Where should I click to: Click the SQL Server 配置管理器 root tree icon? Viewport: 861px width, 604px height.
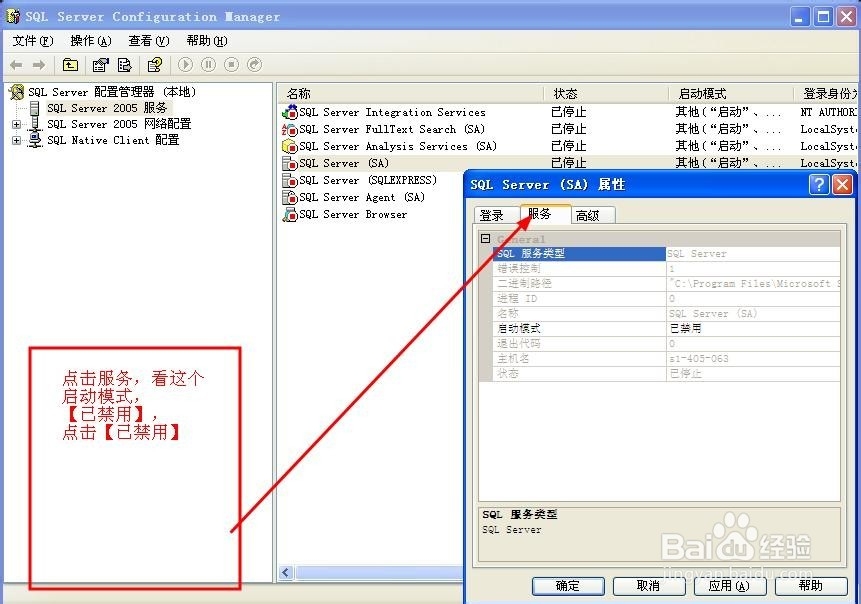tap(17, 92)
